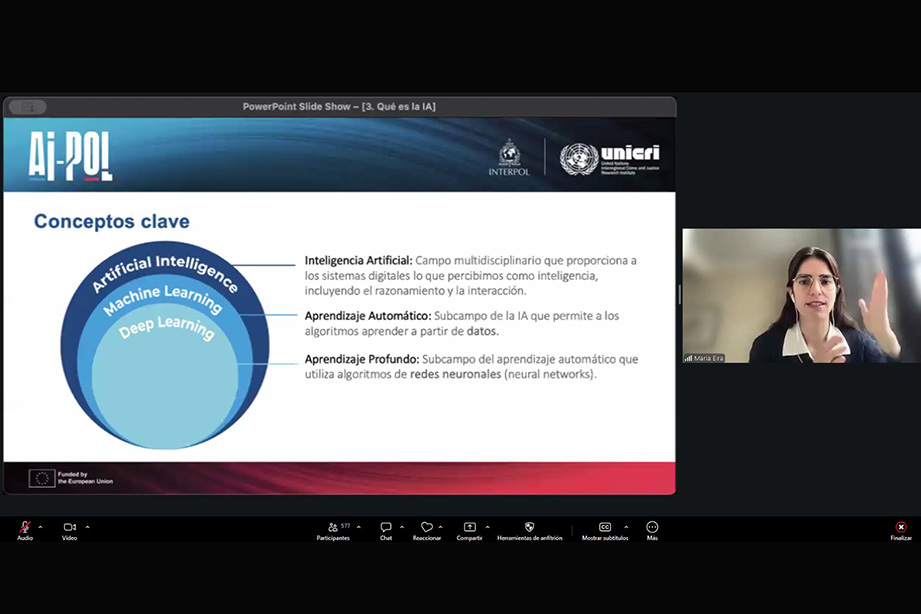Click the Reaccionar heart icon
The image size is (921, 614).
tap(427, 527)
